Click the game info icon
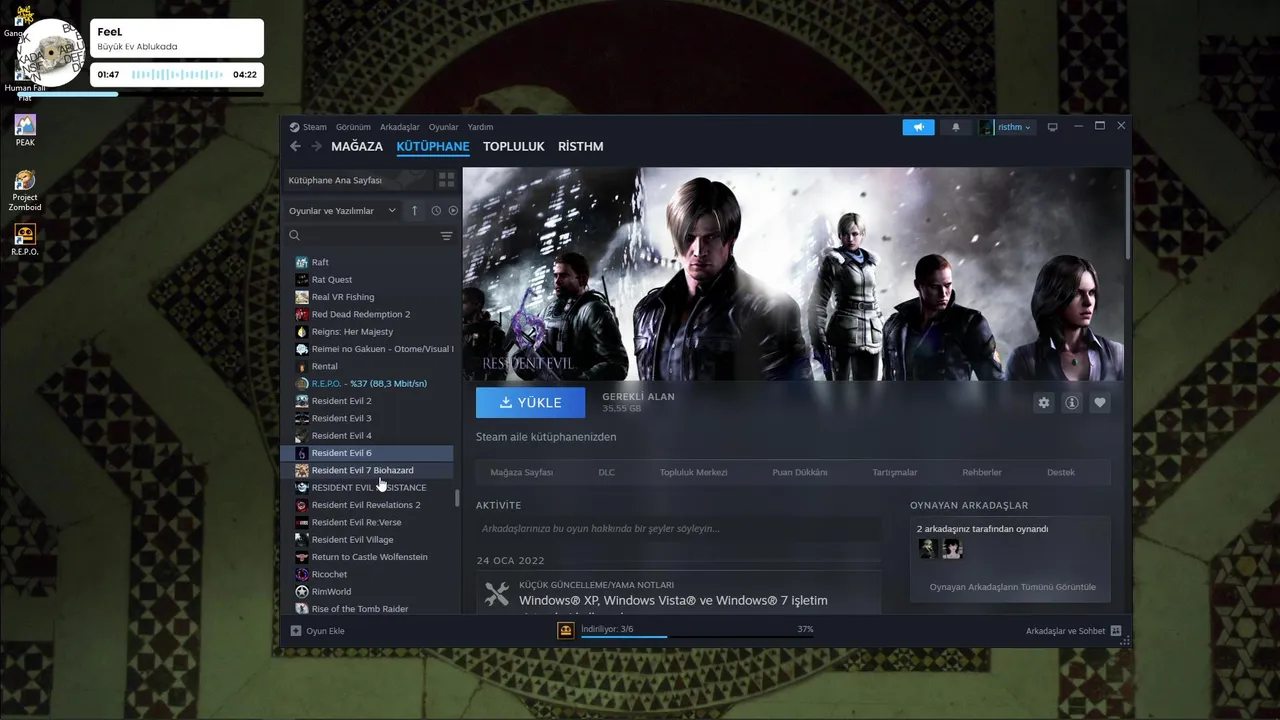The width and height of the screenshot is (1280, 720). (x=1072, y=402)
